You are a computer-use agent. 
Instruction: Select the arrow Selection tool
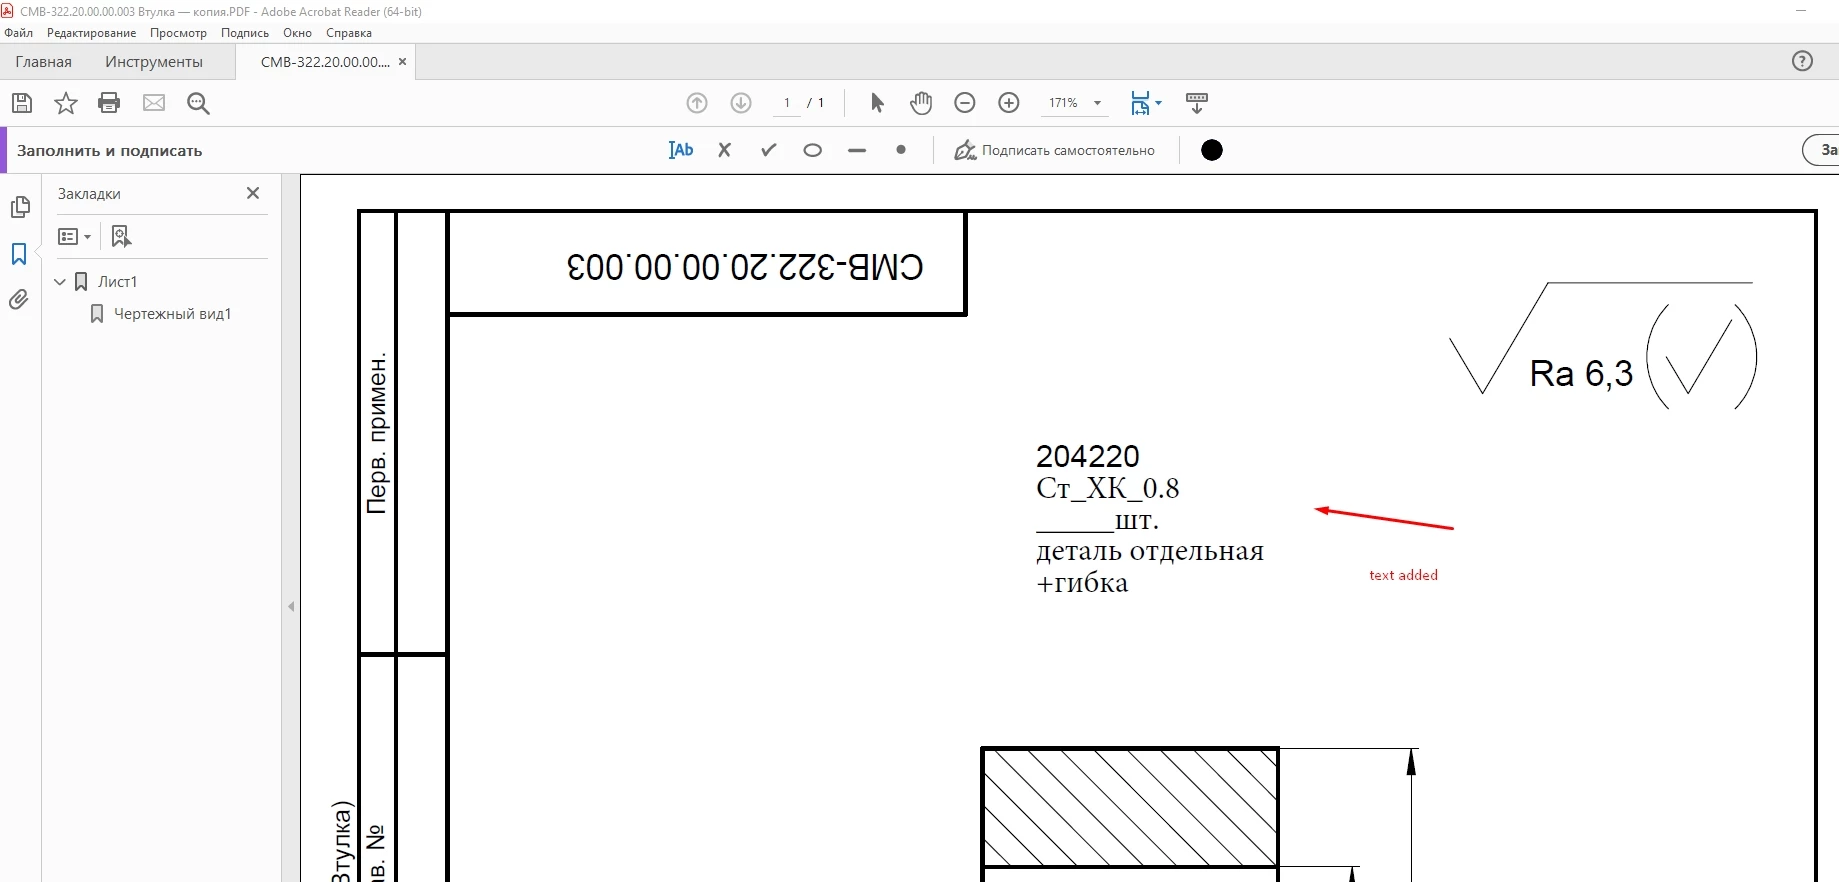877,103
